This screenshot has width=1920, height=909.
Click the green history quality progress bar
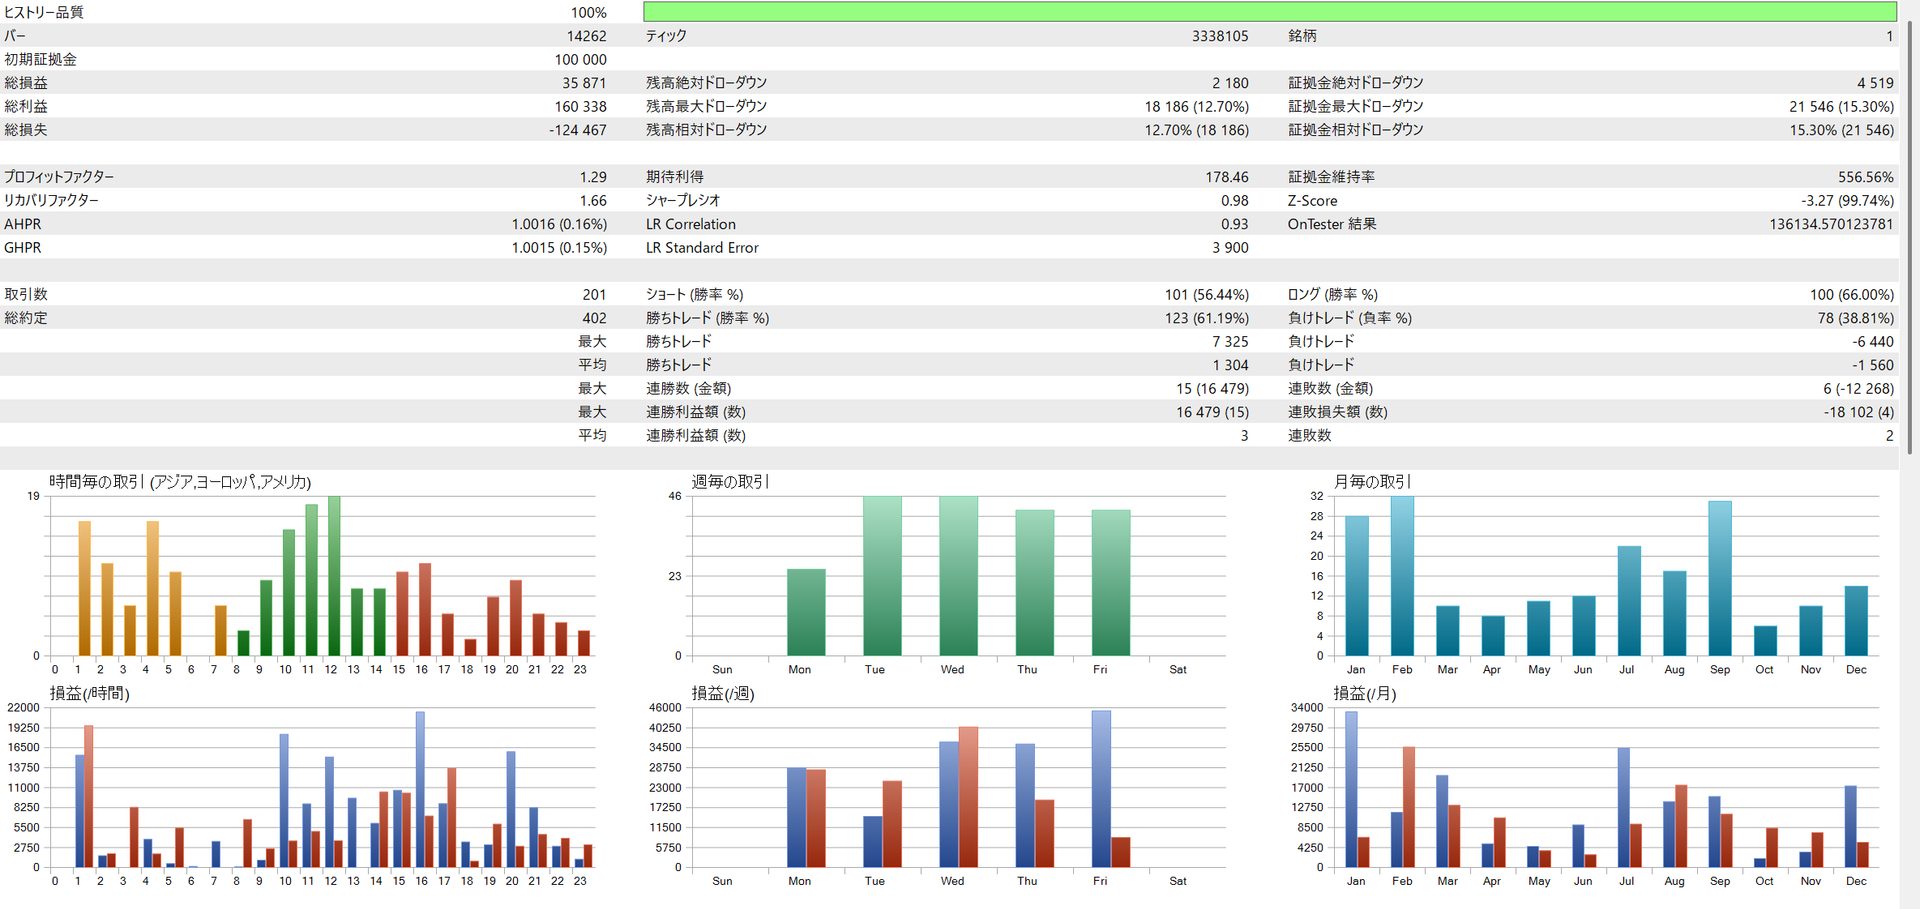pyautogui.click(x=1269, y=12)
